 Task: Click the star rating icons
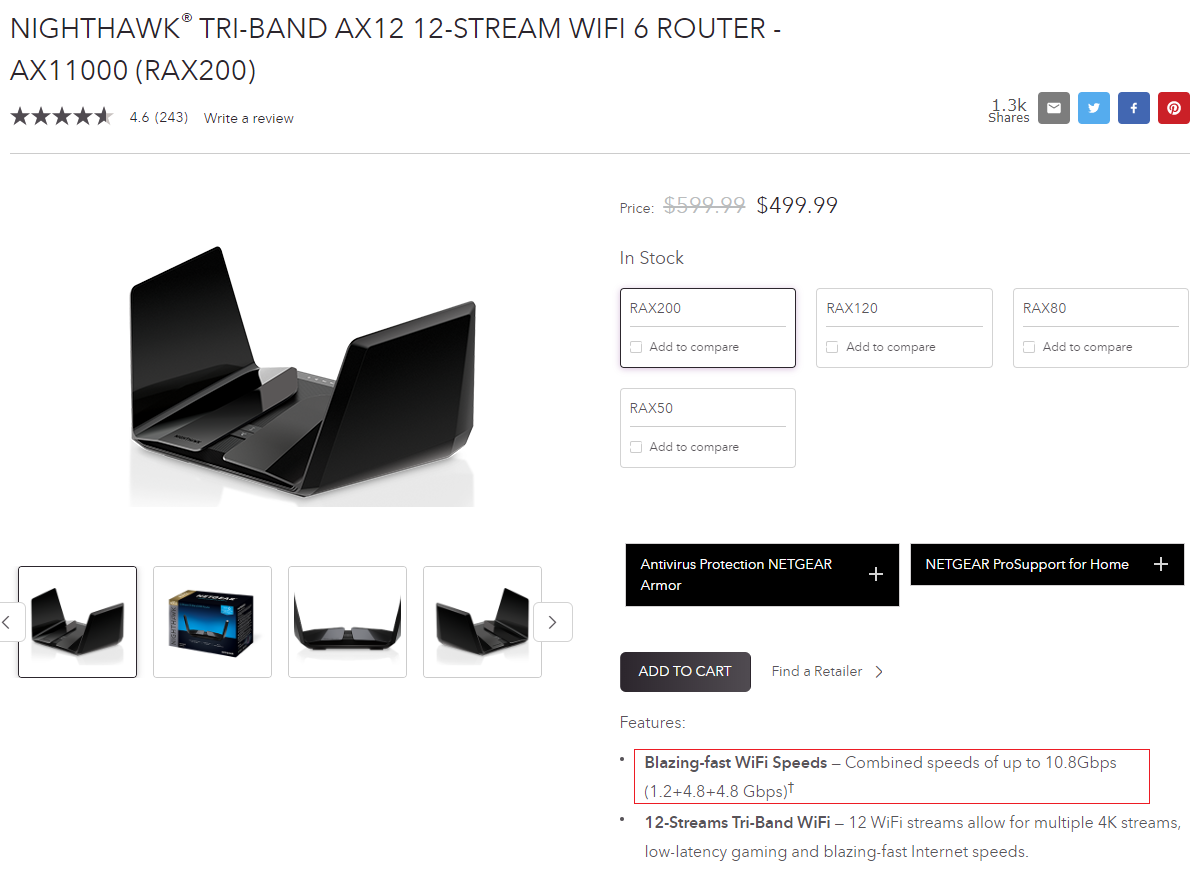tap(62, 117)
